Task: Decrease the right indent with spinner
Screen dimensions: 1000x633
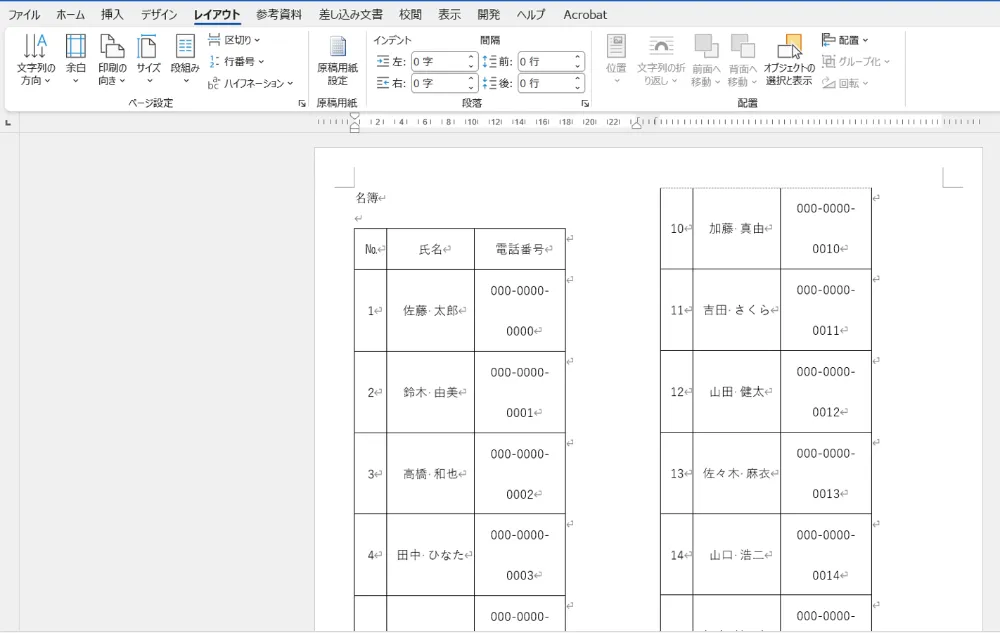Action: (471, 87)
